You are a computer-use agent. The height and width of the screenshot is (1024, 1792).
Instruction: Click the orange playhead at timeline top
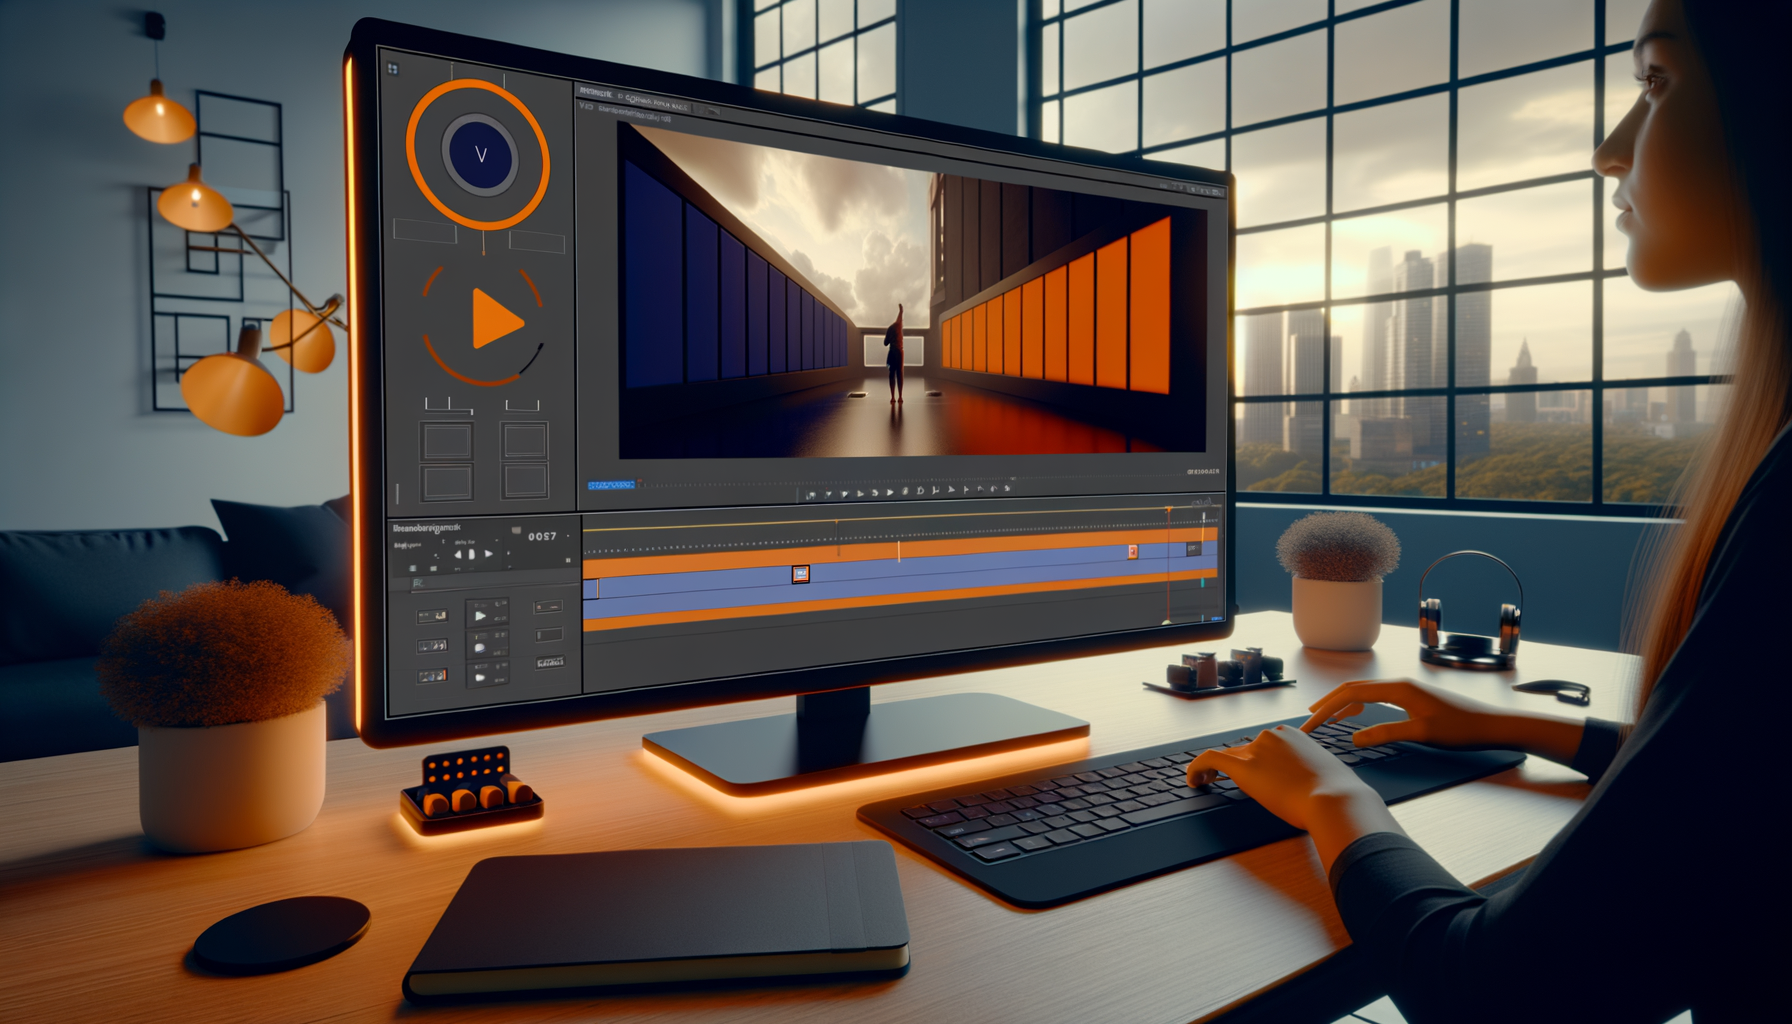tap(1168, 512)
